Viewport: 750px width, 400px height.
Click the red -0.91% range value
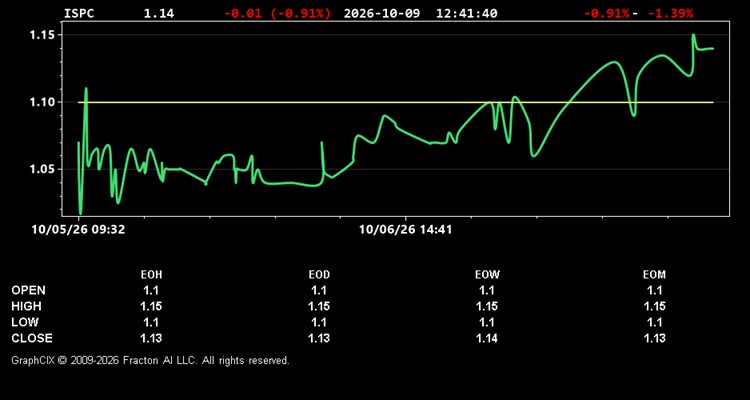pyautogui.click(x=607, y=13)
